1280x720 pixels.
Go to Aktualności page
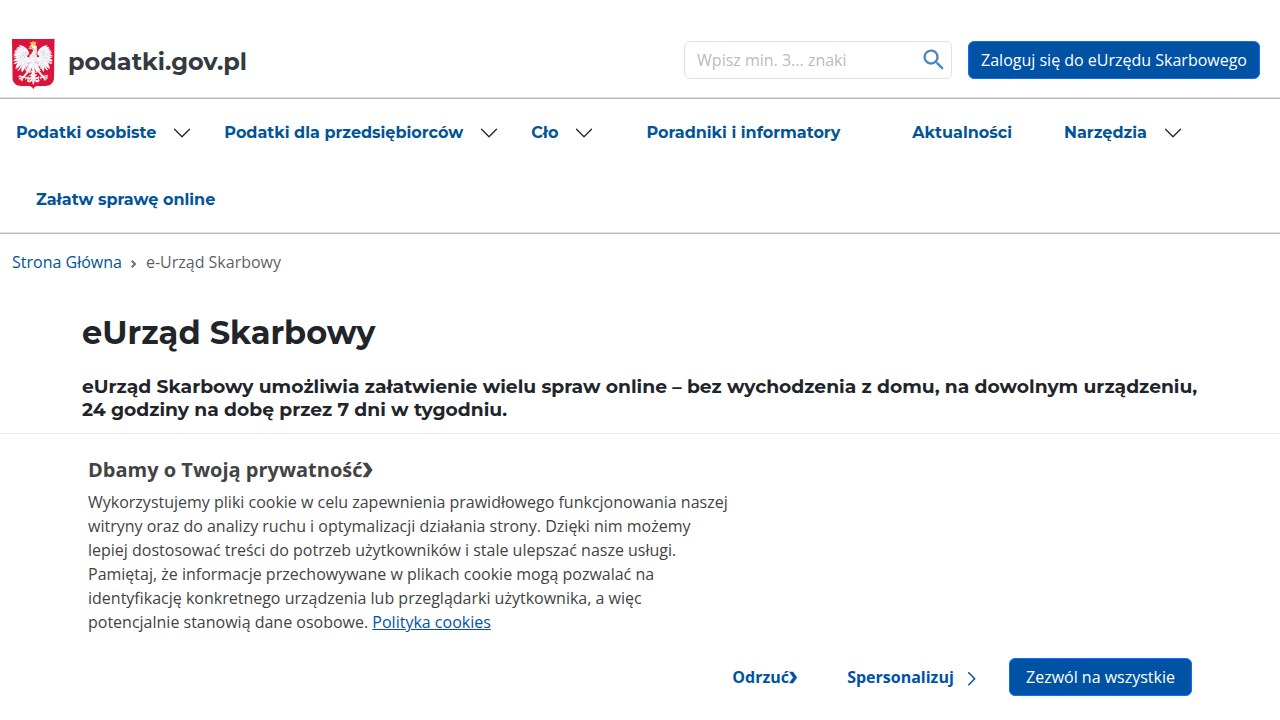point(962,132)
